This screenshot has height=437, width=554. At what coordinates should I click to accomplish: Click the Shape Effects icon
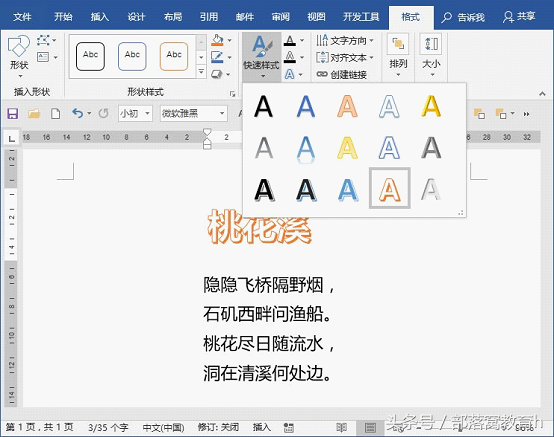coord(217,74)
